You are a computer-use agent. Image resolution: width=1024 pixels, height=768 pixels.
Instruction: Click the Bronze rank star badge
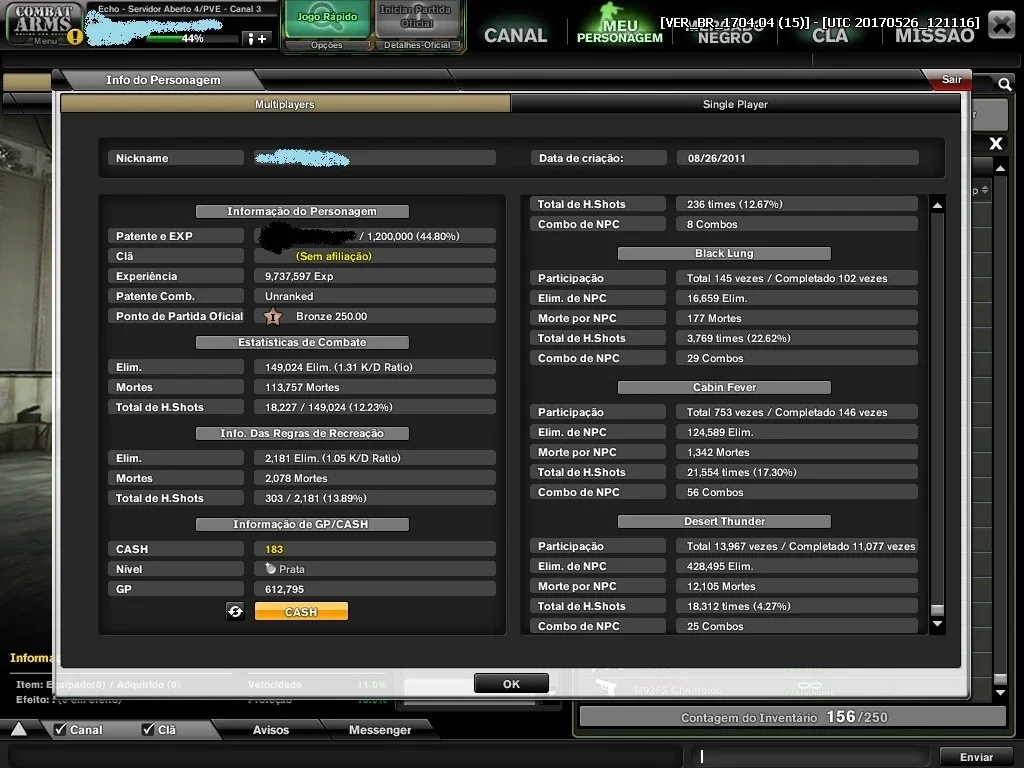(273, 317)
